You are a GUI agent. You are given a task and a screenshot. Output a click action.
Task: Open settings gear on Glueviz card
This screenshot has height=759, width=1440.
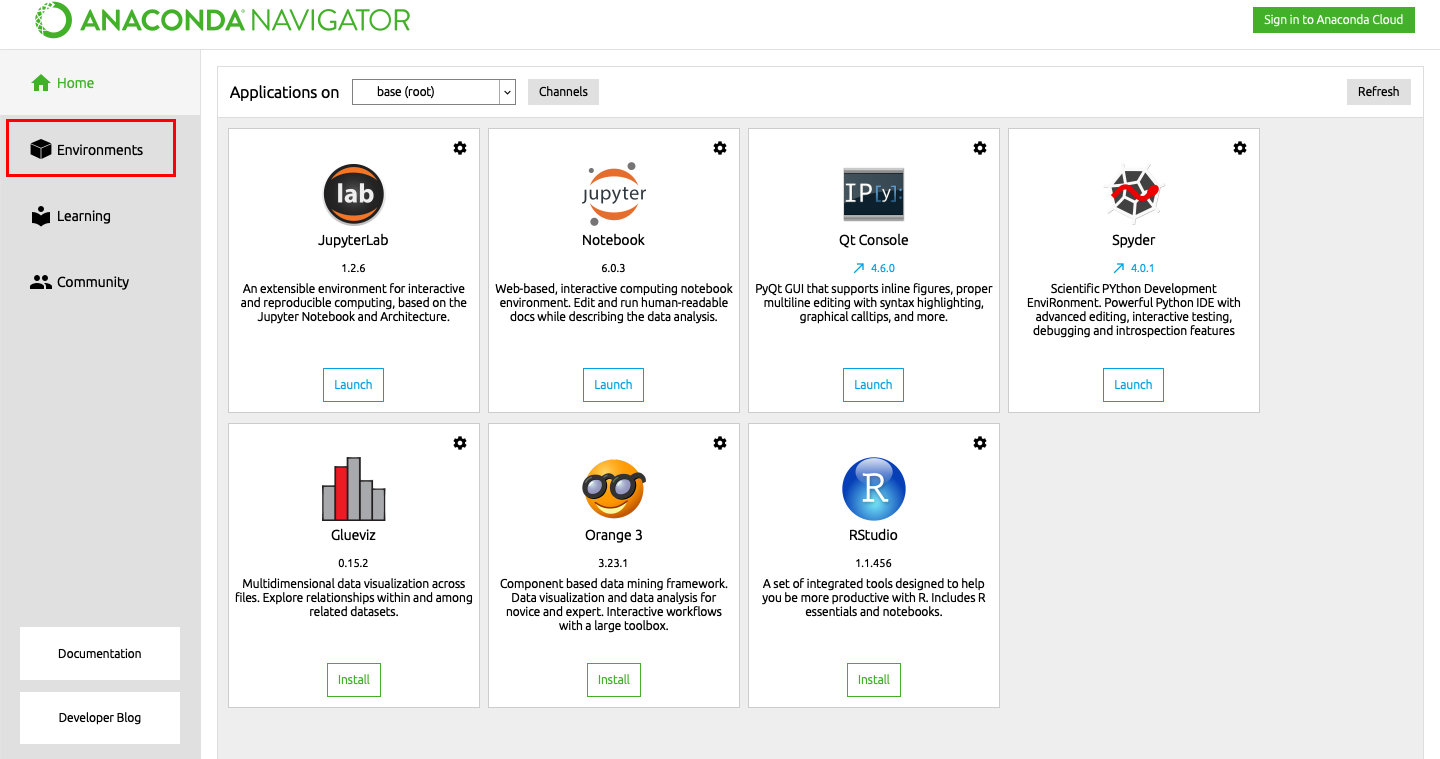point(460,443)
